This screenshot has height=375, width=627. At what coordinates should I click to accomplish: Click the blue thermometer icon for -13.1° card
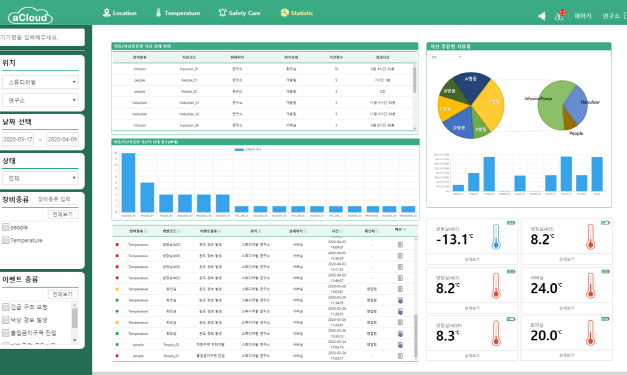[x=496, y=237]
